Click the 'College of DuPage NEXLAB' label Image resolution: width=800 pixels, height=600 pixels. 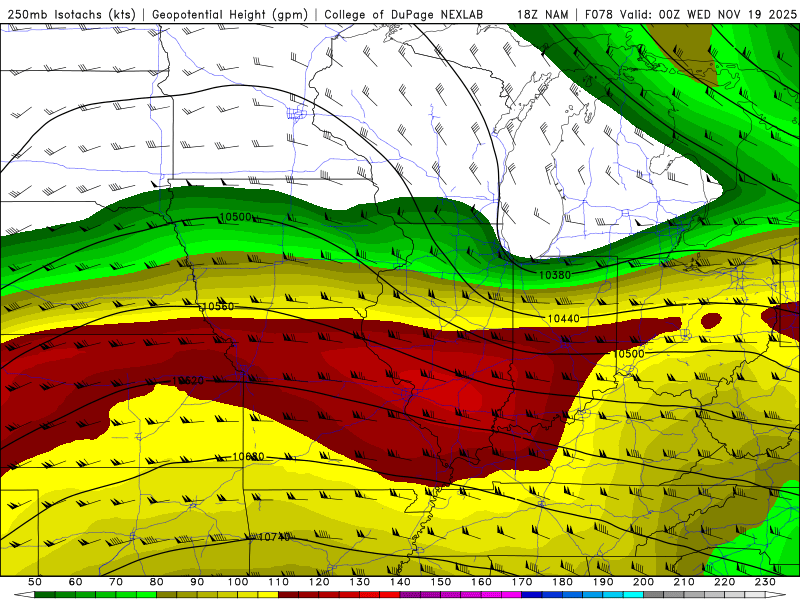point(404,14)
